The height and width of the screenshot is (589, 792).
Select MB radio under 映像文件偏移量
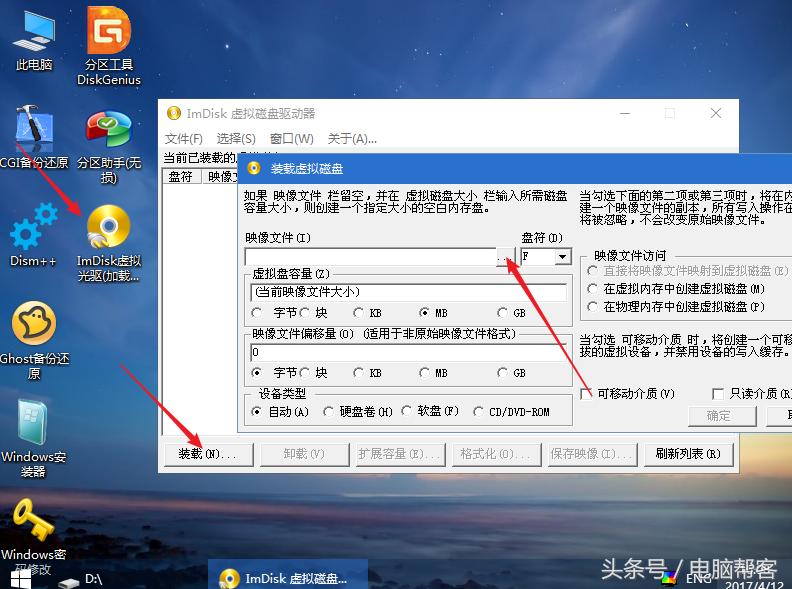[x=424, y=373]
